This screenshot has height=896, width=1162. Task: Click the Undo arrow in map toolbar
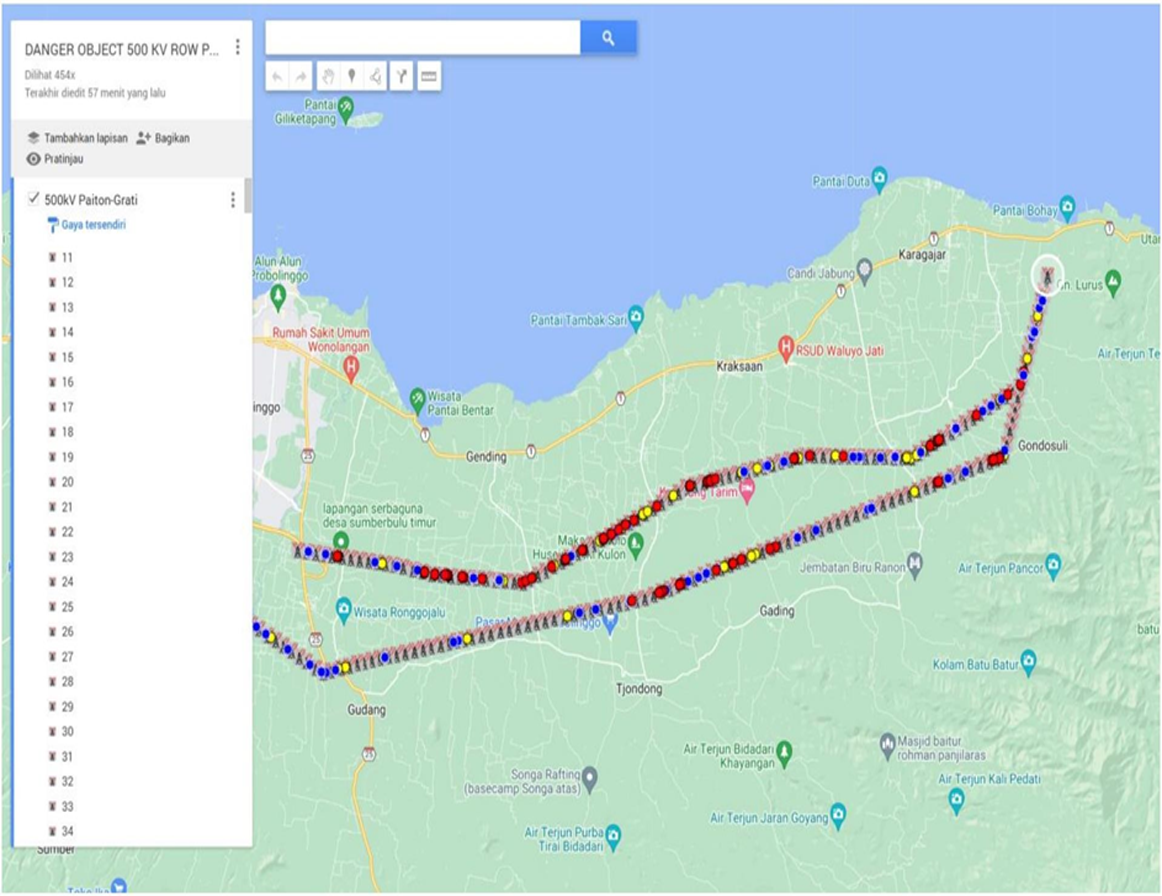point(277,77)
